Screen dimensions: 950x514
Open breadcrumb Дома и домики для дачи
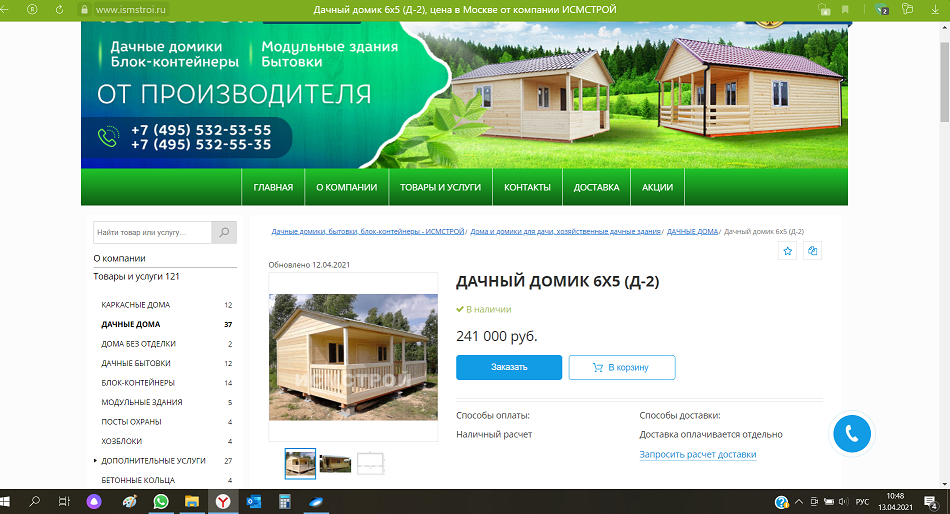click(565, 232)
